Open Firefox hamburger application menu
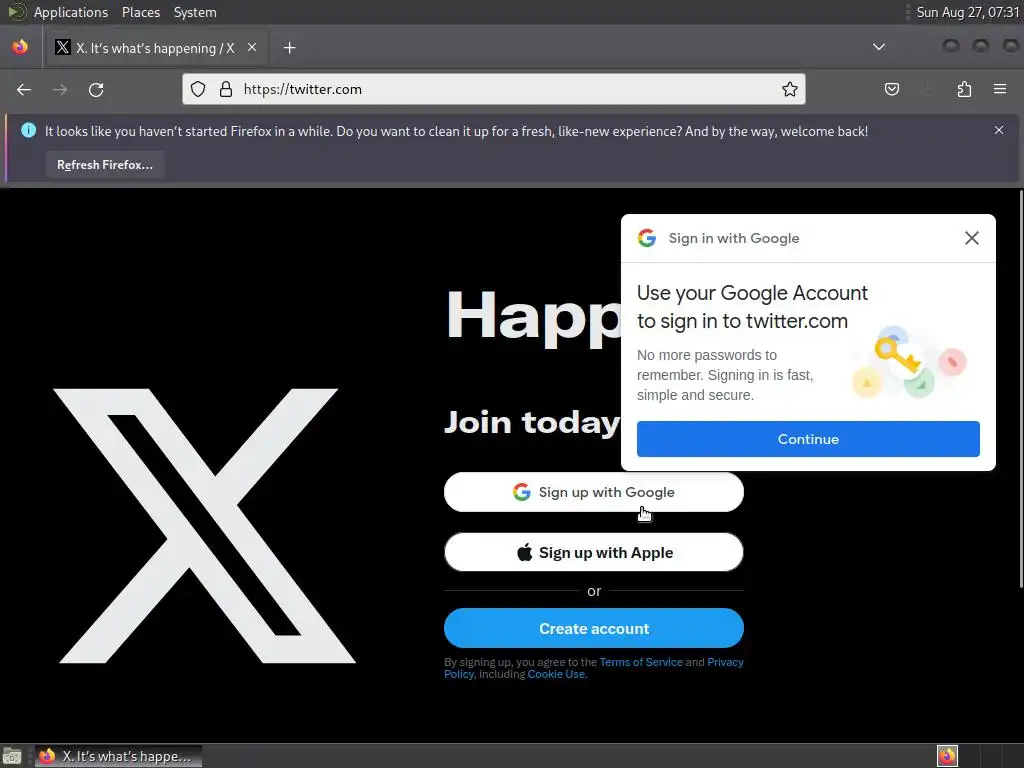The image size is (1024, 768). click(x=1000, y=89)
